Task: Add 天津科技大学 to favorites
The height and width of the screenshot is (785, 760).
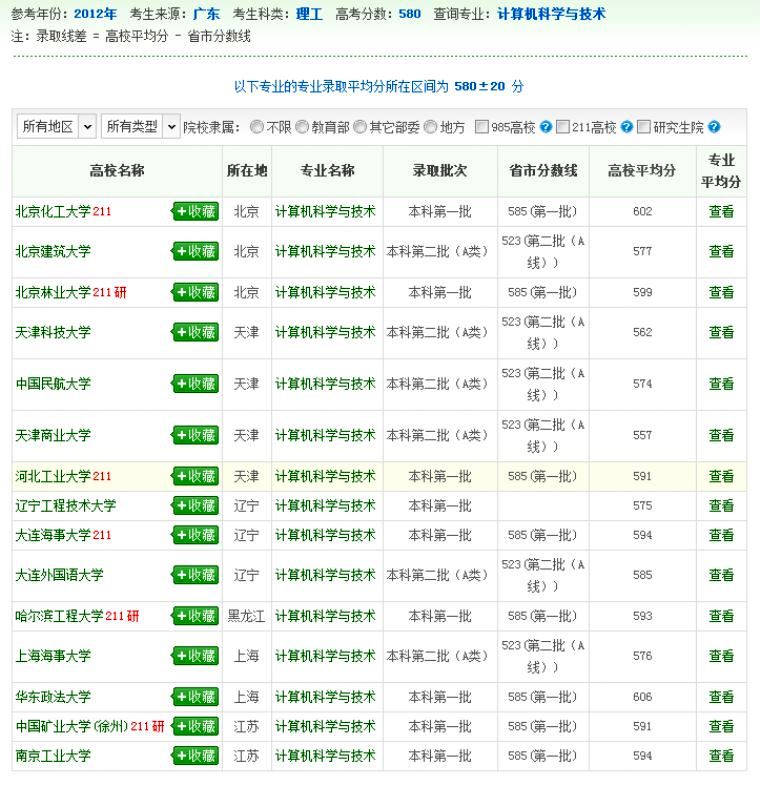Action: (195, 332)
